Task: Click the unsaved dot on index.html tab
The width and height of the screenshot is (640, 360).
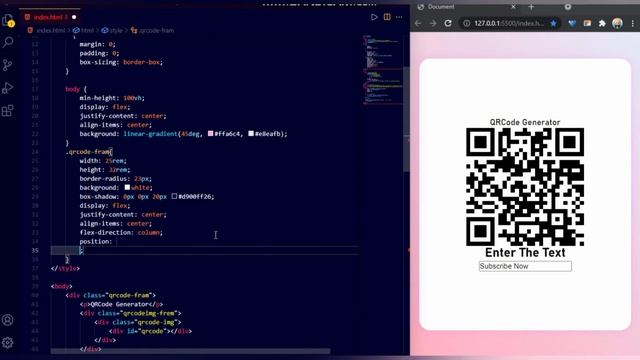Action: coord(74,17)
